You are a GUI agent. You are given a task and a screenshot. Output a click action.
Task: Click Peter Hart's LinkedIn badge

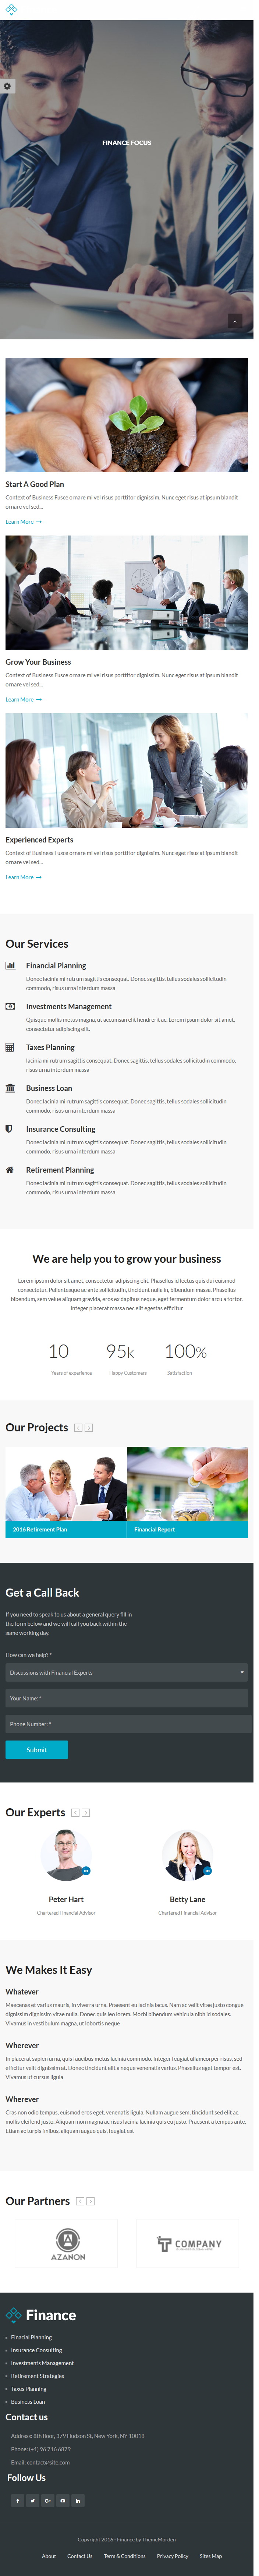[x=87, y=1870]
